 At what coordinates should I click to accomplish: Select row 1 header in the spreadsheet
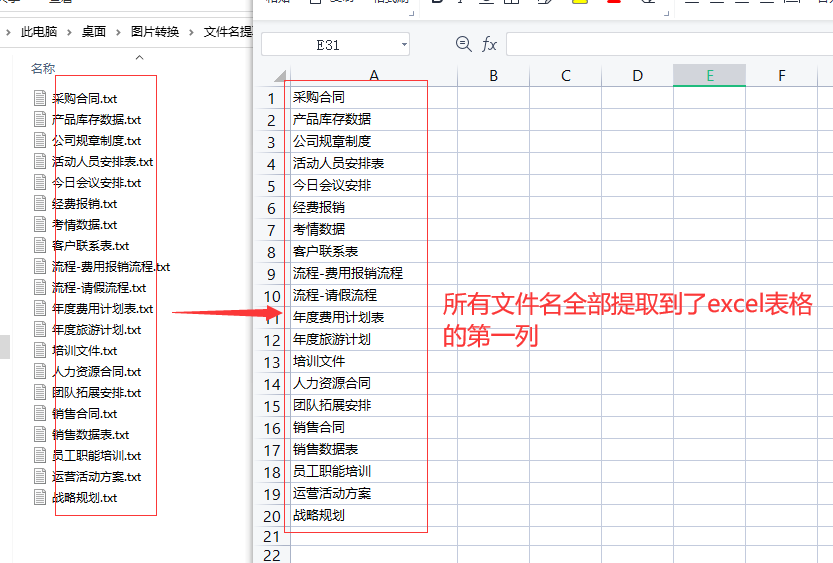pyautogui.click(x=271, y=99)
